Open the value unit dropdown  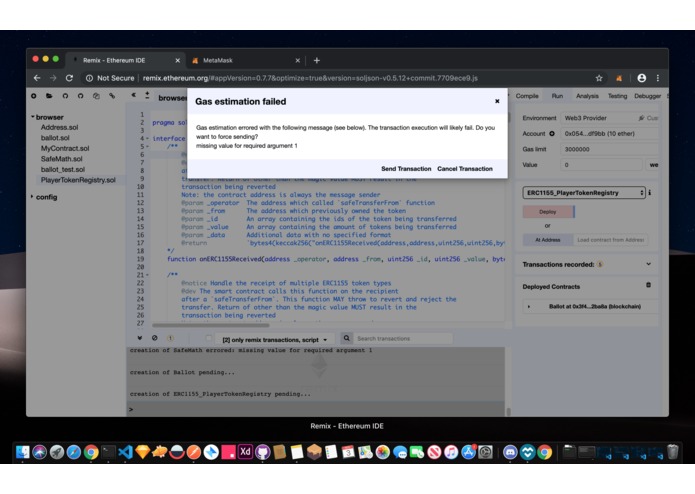coord(652,165)
